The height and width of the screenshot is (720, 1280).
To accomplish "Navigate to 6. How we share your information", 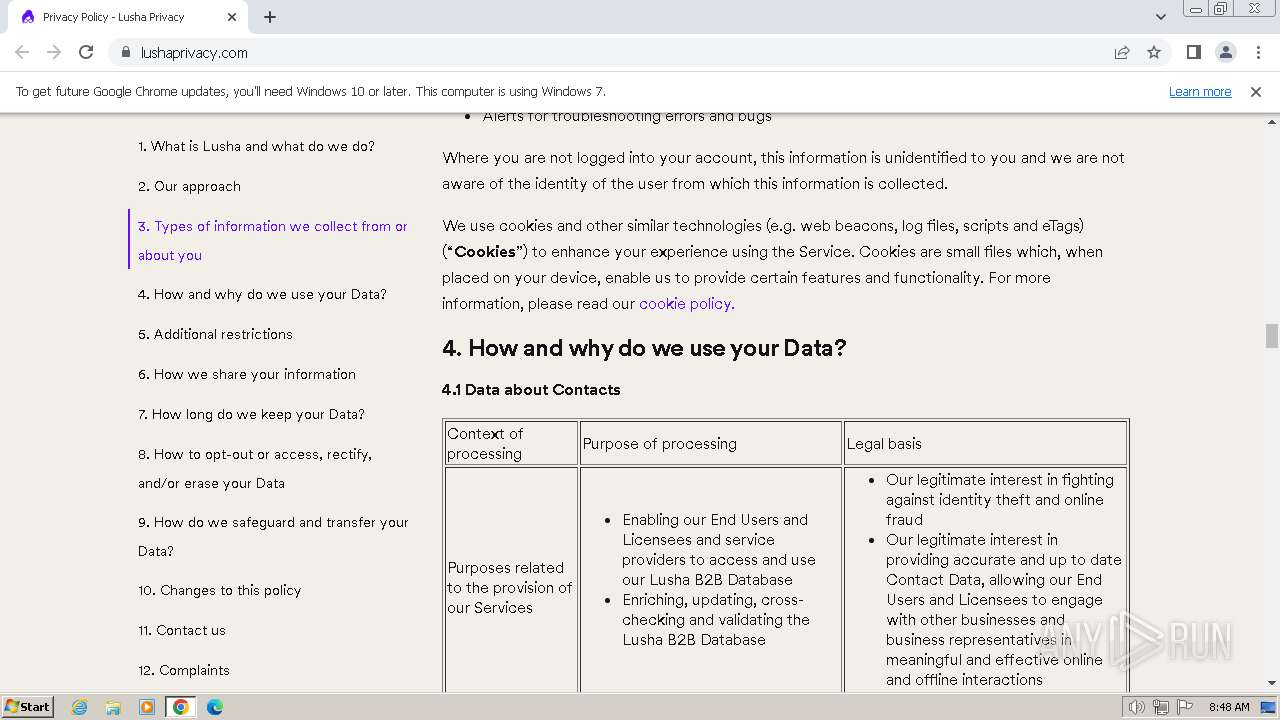I will pos(247,374).
